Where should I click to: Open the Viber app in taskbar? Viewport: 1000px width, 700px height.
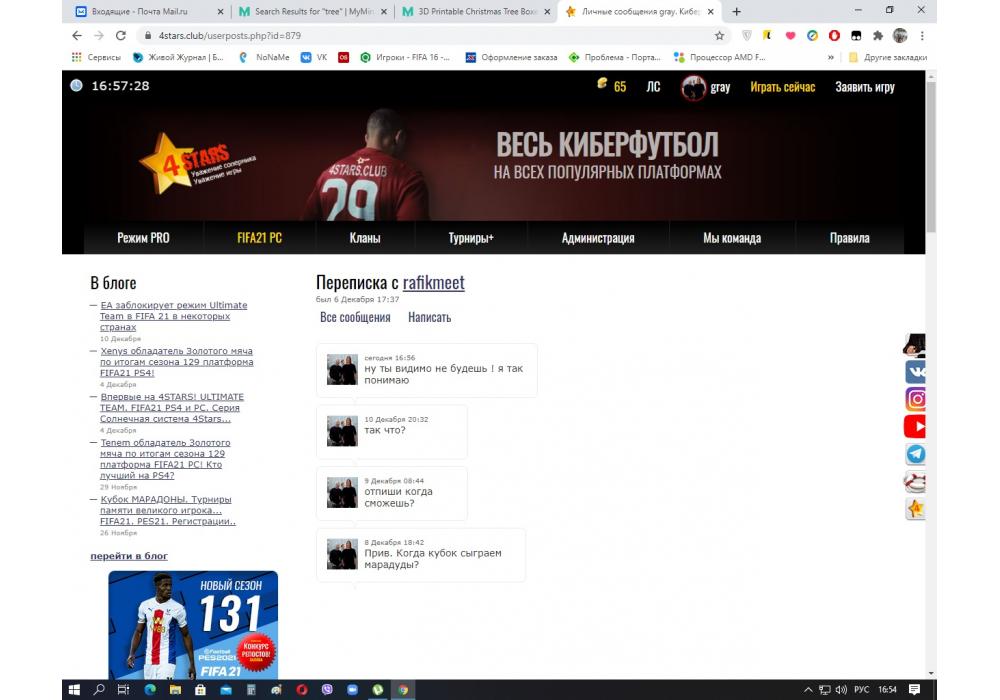click(x=327, y=689)
